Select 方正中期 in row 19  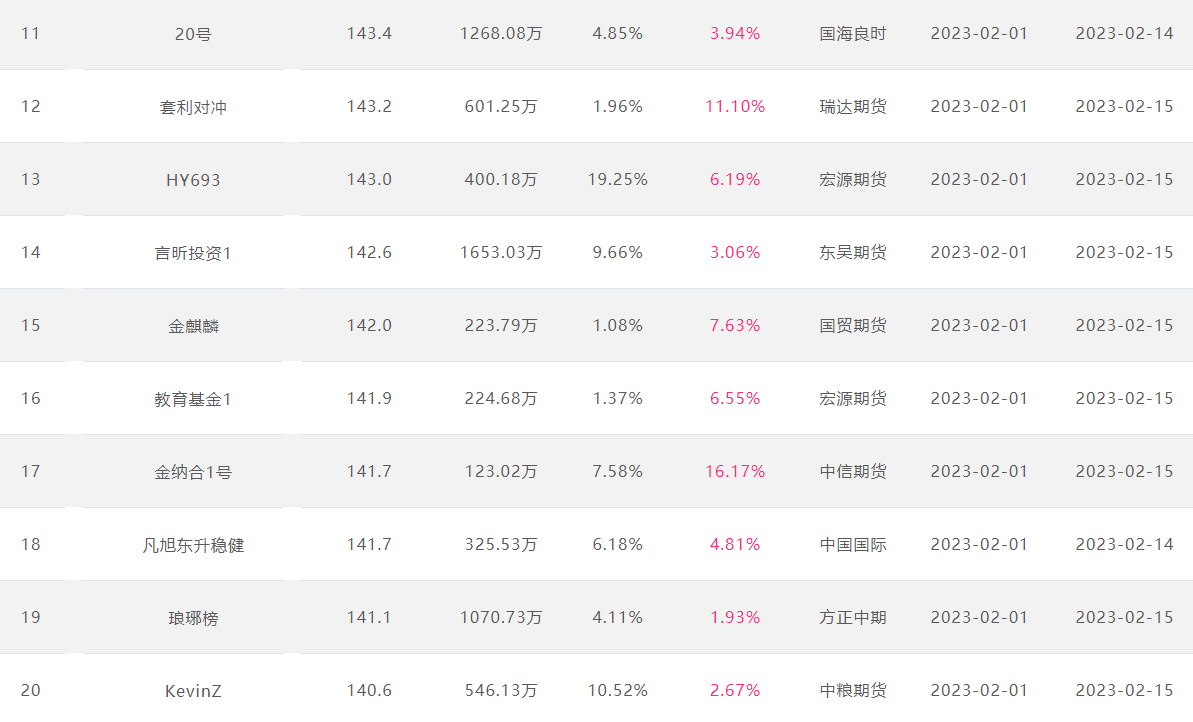click(x=852, y=618)
